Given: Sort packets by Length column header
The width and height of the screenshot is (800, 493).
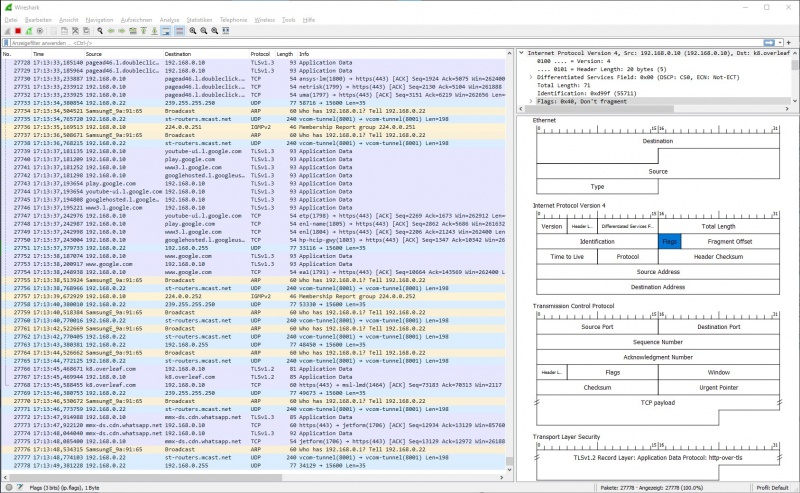Looking at the screenshot, I should (285, 54).
